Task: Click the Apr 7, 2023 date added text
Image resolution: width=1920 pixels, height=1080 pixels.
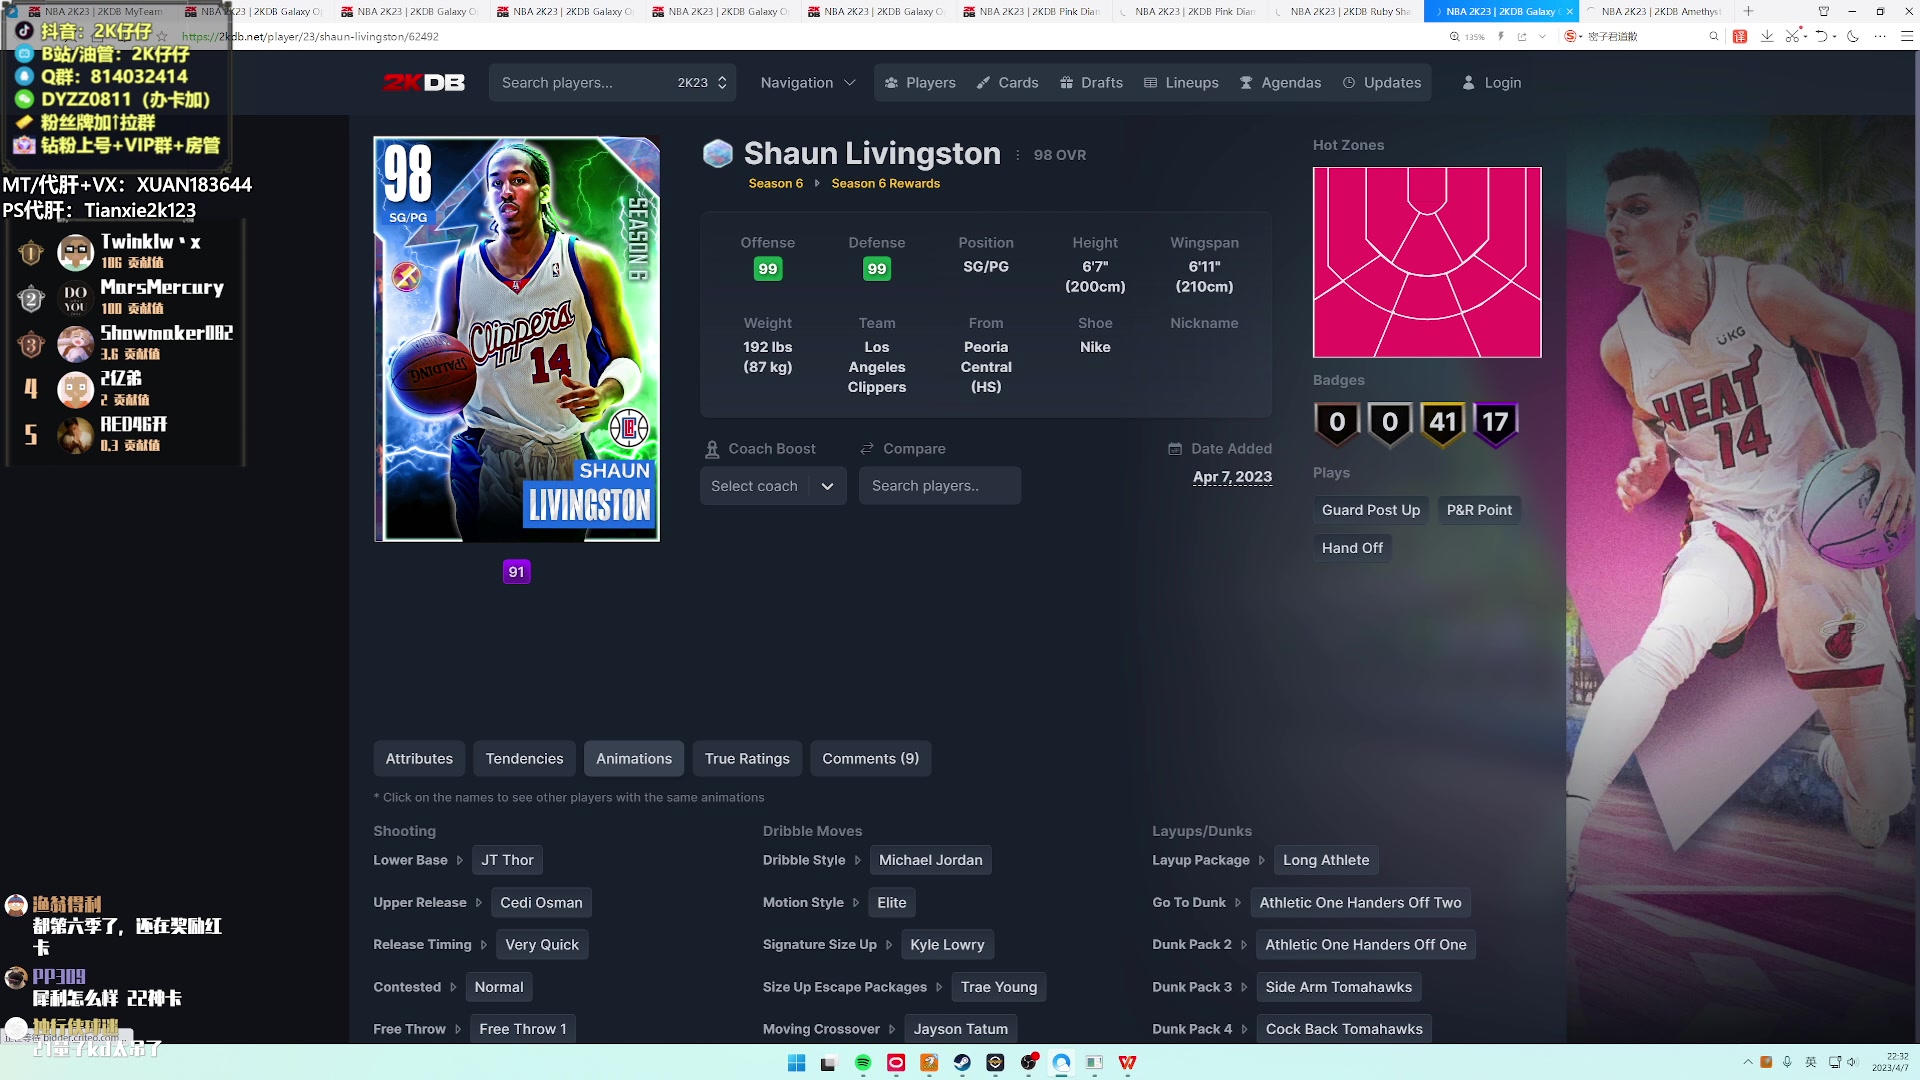Action: coord(1232,477)
